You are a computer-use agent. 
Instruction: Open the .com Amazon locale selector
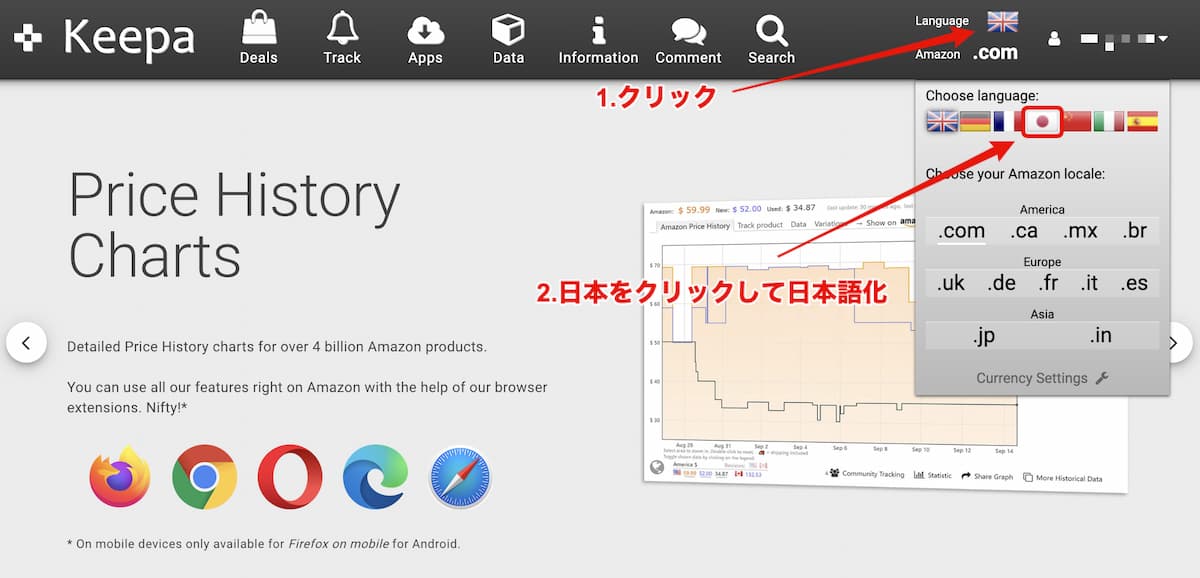994,52
